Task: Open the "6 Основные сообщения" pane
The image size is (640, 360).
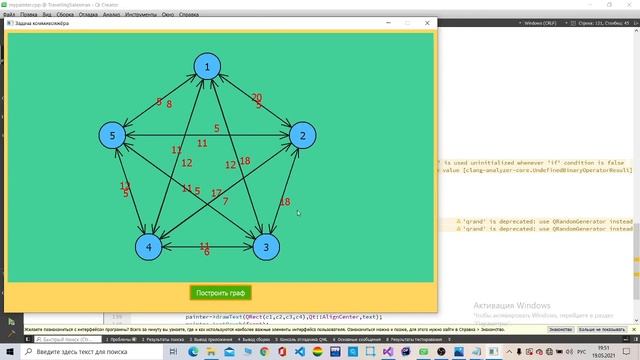Action: [357, 339]
